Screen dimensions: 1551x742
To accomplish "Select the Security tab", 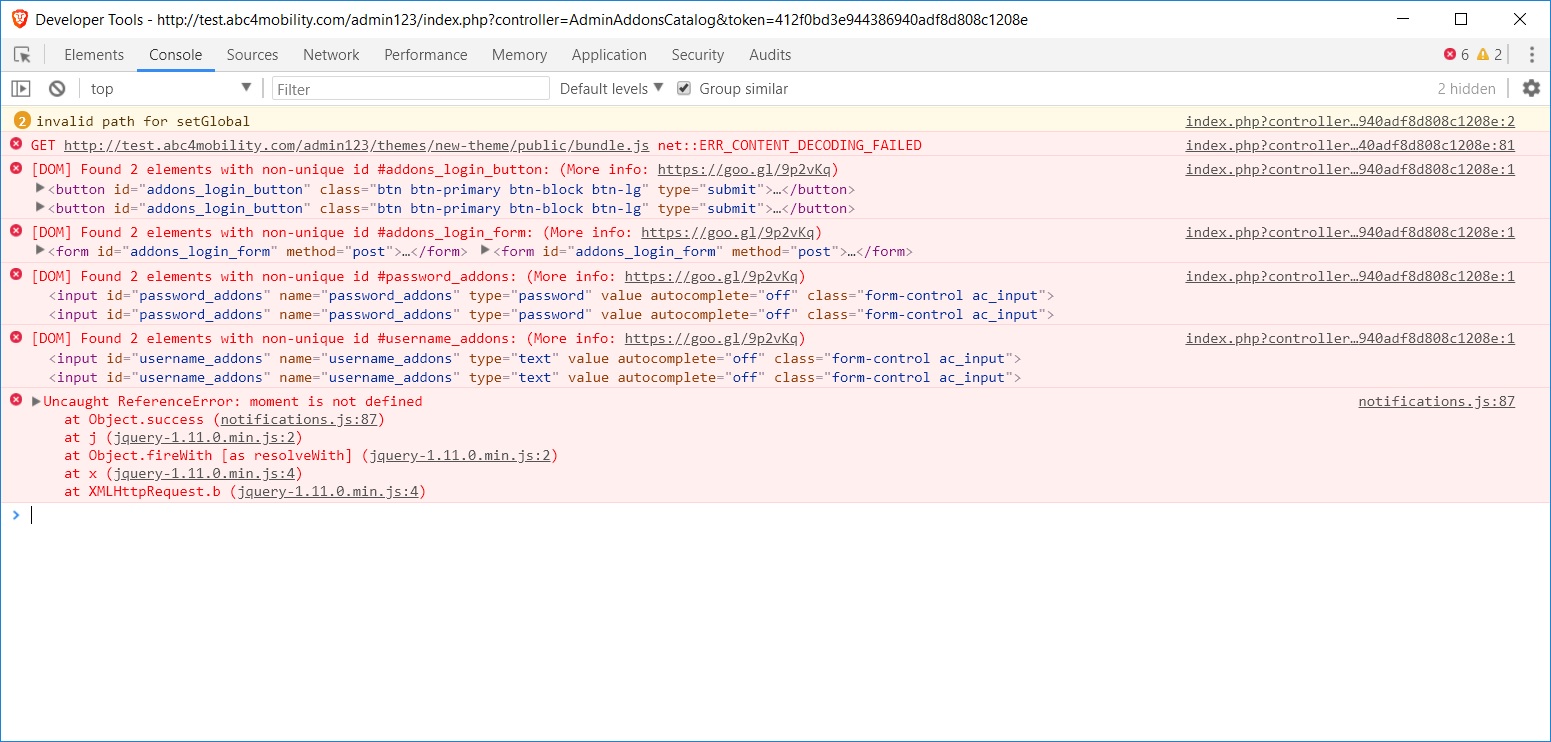I will pos(698,55).
